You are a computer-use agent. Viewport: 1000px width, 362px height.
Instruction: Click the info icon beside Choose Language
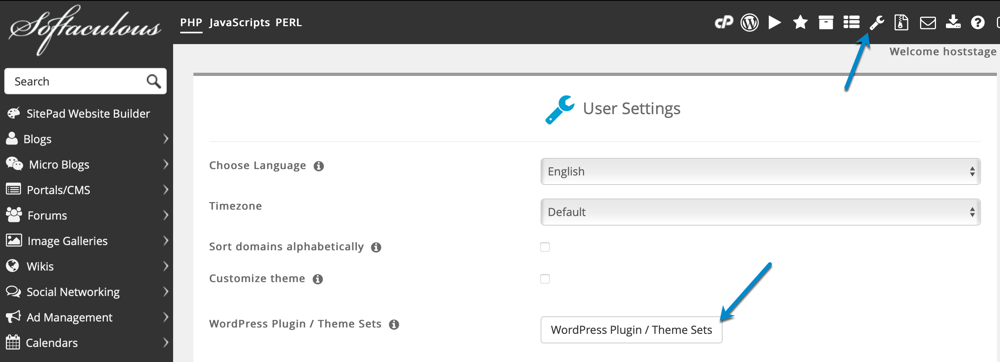[x=319, y=166]
